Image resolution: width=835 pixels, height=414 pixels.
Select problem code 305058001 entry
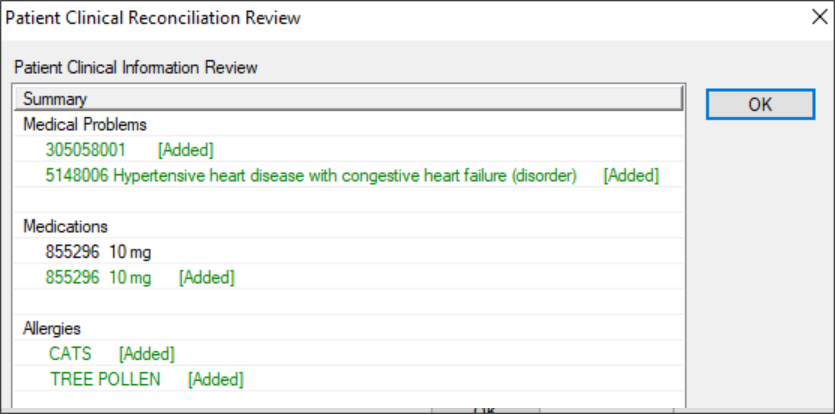86,150
